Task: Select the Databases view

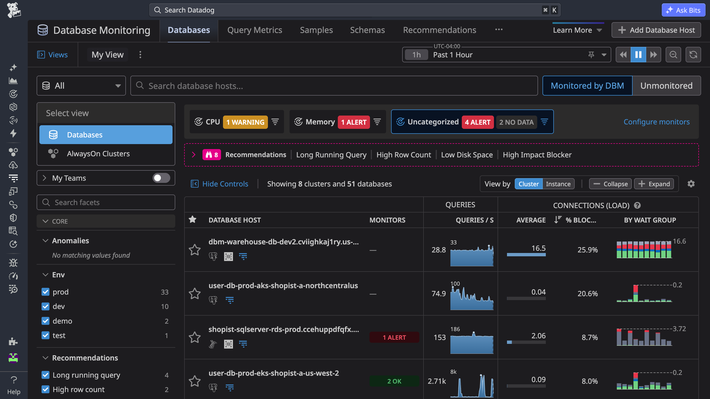Action: point(106,135)
